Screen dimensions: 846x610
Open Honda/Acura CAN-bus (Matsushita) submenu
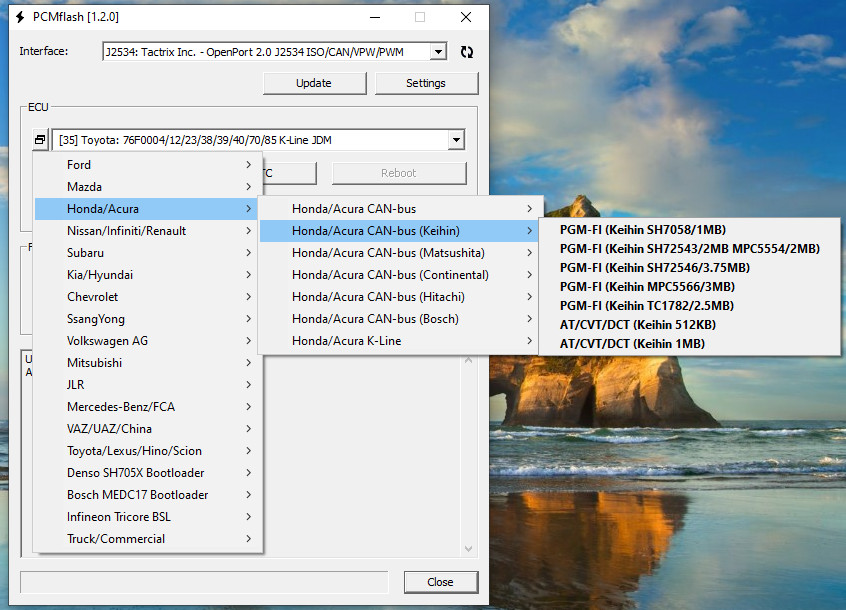click(400, 252)
